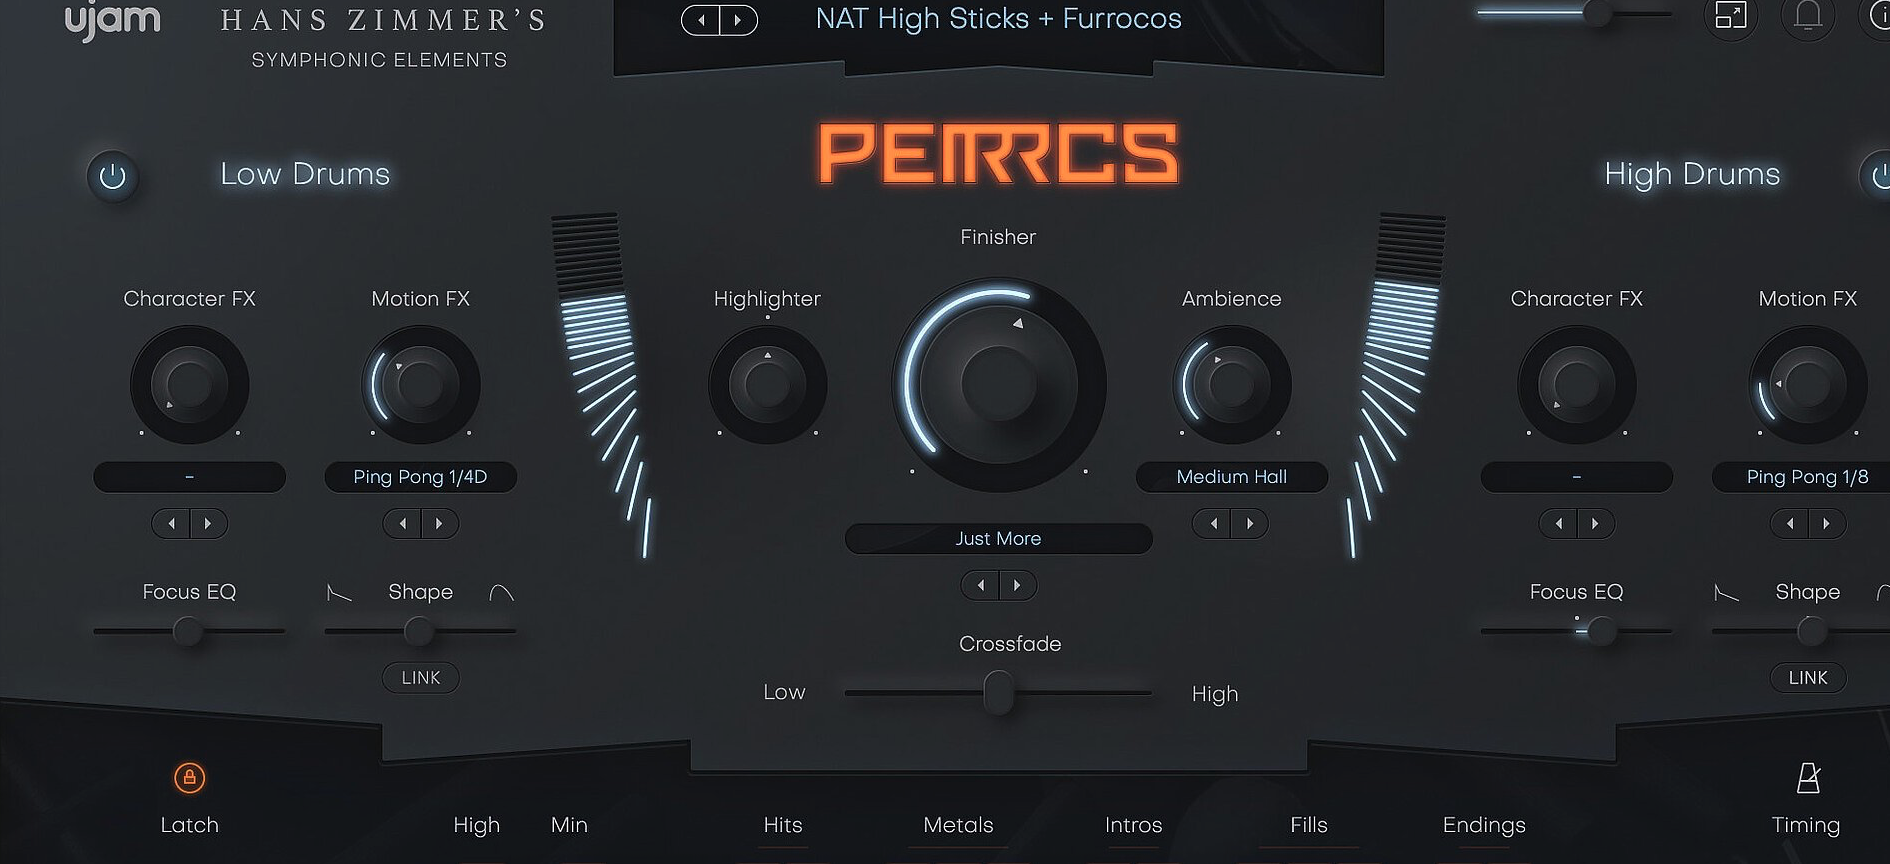The width and height of the screenshot is (1890, 864).
Task: Click the High Drums level meter
Action: click(1396, 385)
